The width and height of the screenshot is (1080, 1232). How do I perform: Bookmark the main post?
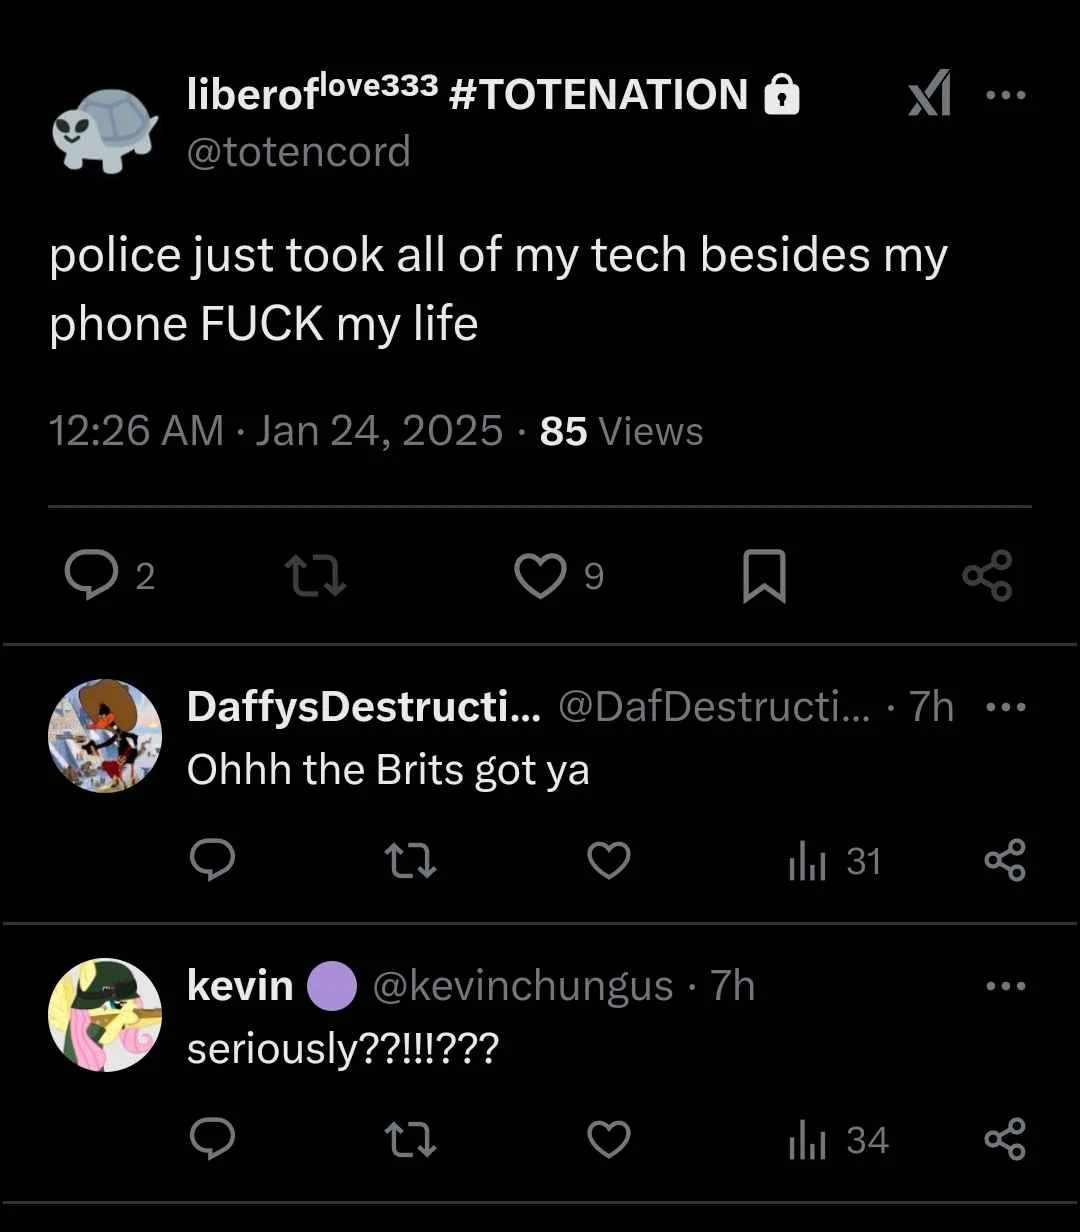coord(764,577)
